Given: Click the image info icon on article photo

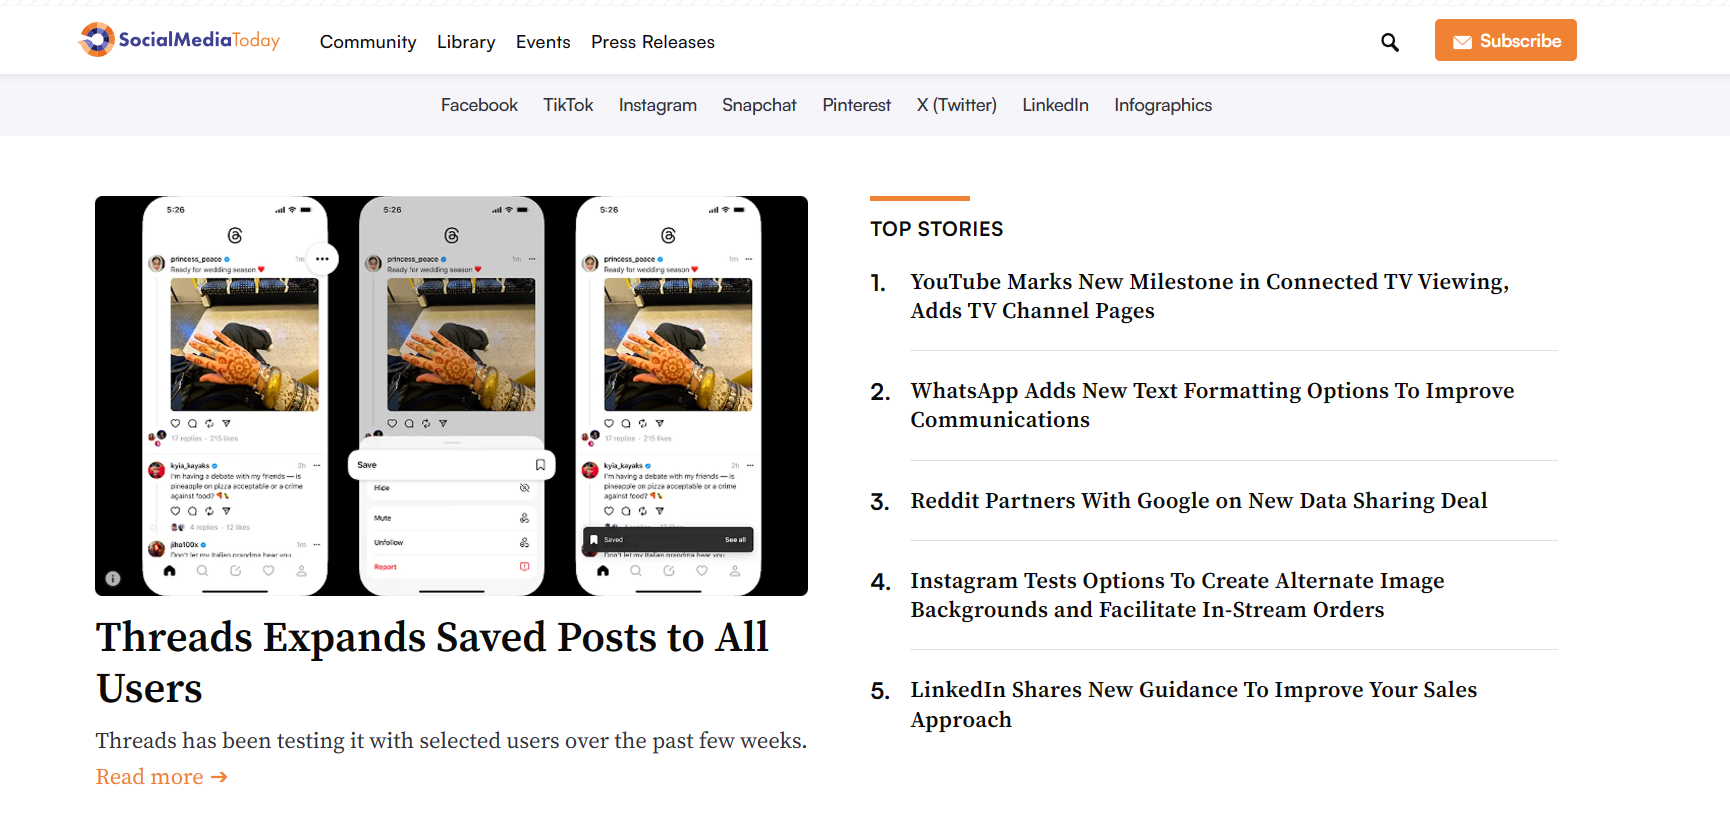Looking at the screenshot, I should coord(113,578).
